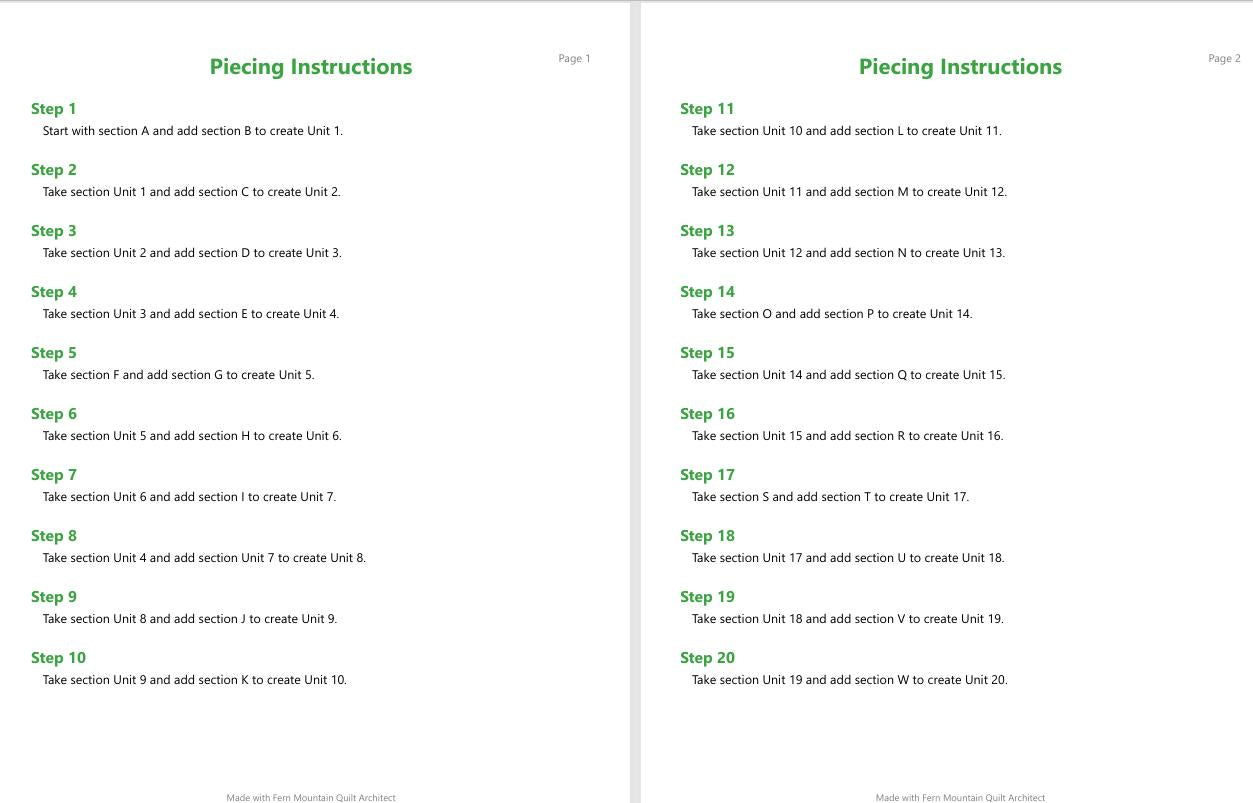The height and width of the screenshot is (803, 1253).
Task: Select the Step 14 heading
Action: 707,292
